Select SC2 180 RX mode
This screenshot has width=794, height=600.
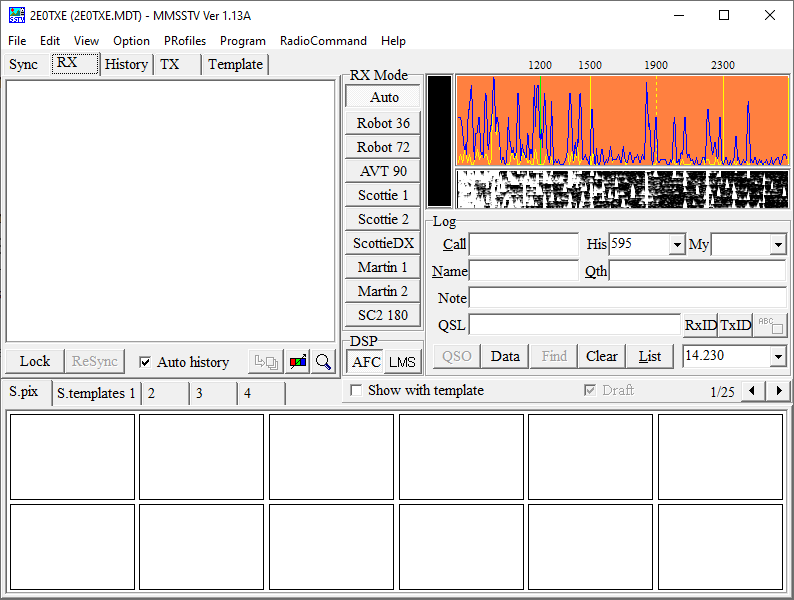tap(383, 315)
